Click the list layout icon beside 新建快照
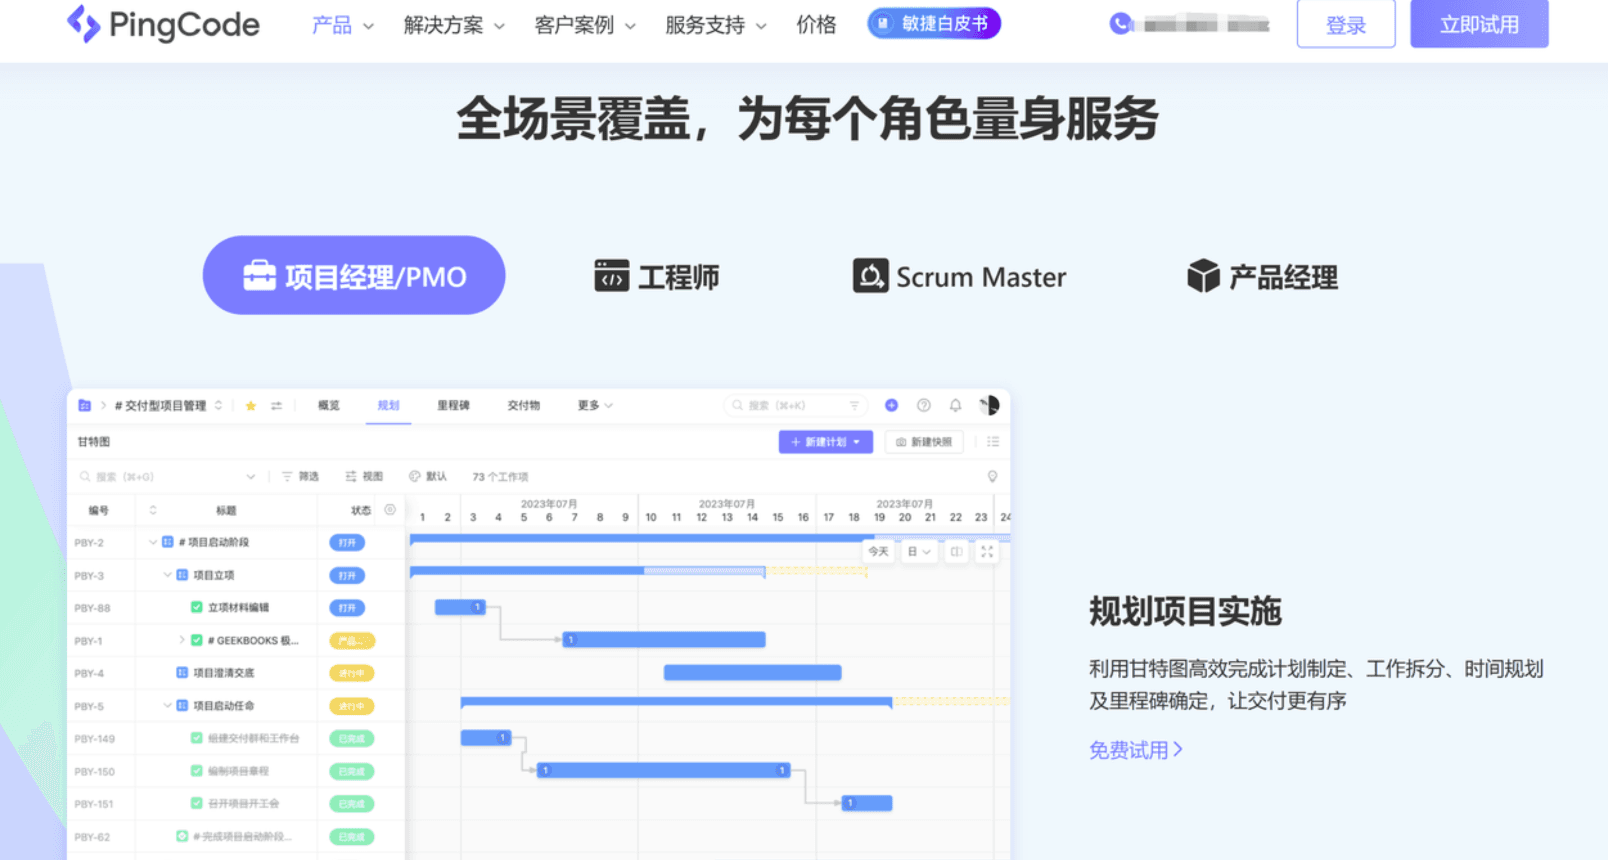The height and width of the screenshot is (860, 1608). click(993, 441)
